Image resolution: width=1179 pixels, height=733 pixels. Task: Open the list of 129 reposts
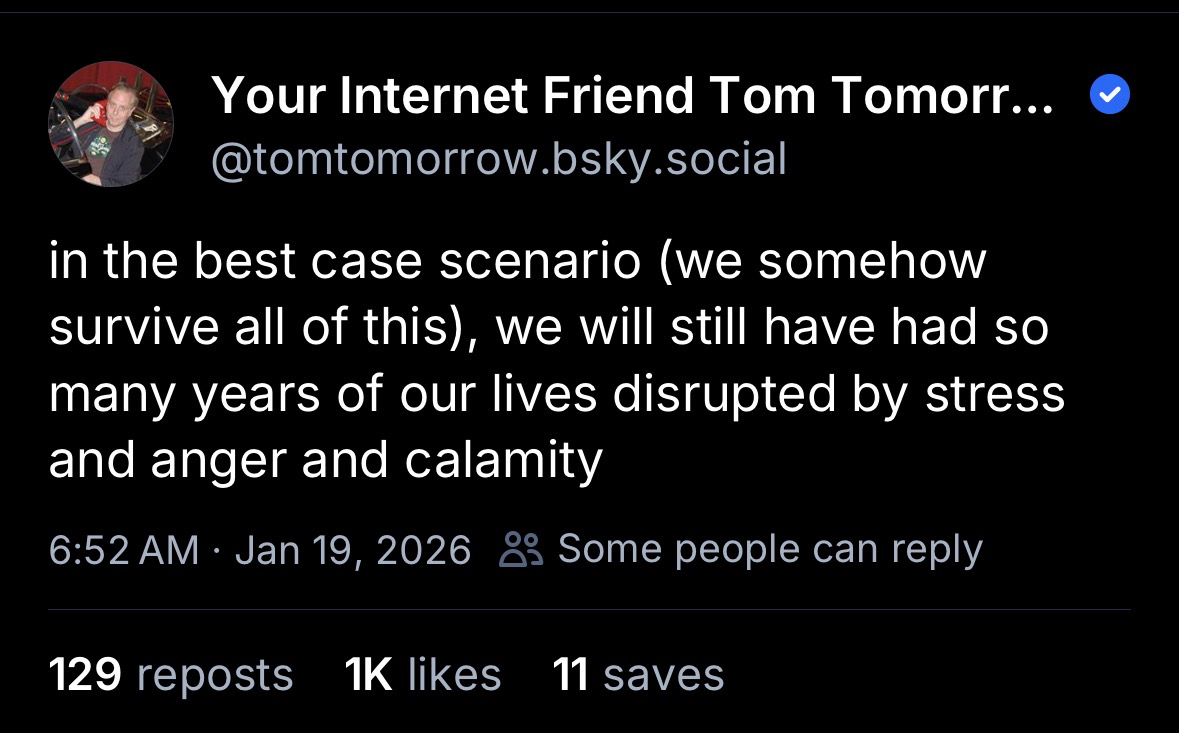(x=170, y=675)
